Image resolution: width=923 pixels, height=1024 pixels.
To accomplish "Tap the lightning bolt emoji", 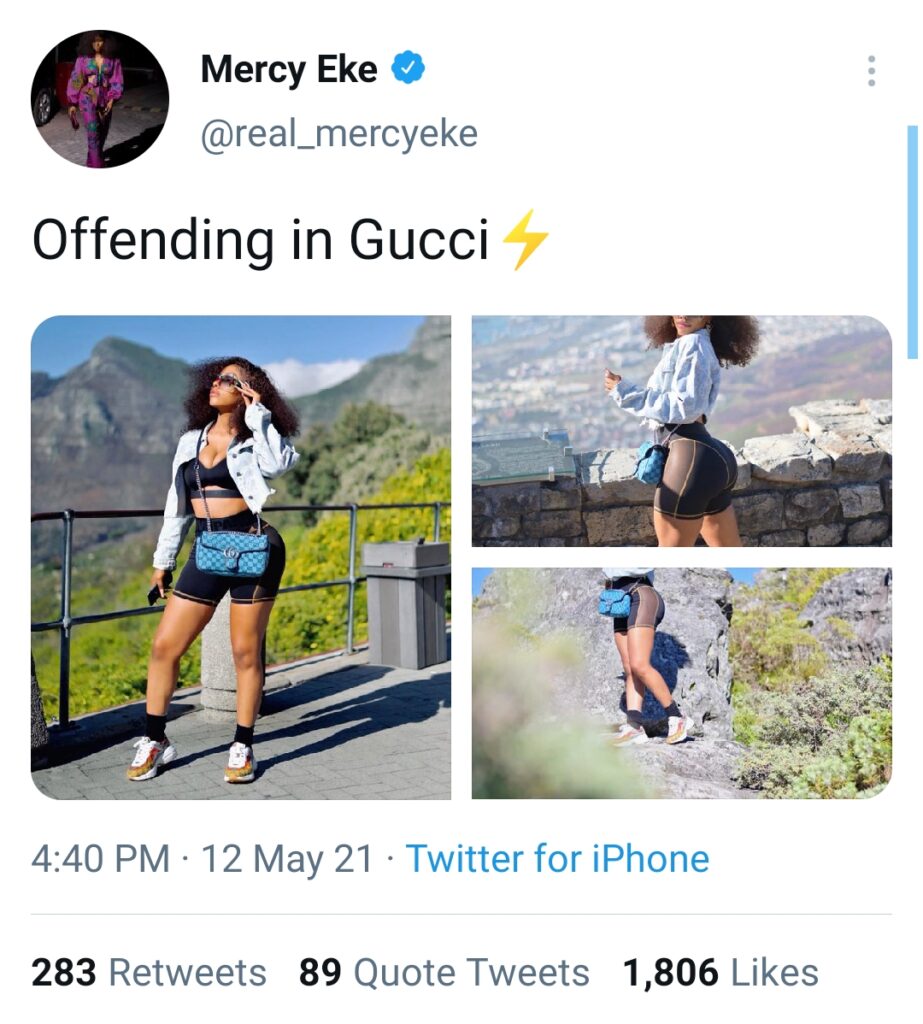I will point(525,242).
